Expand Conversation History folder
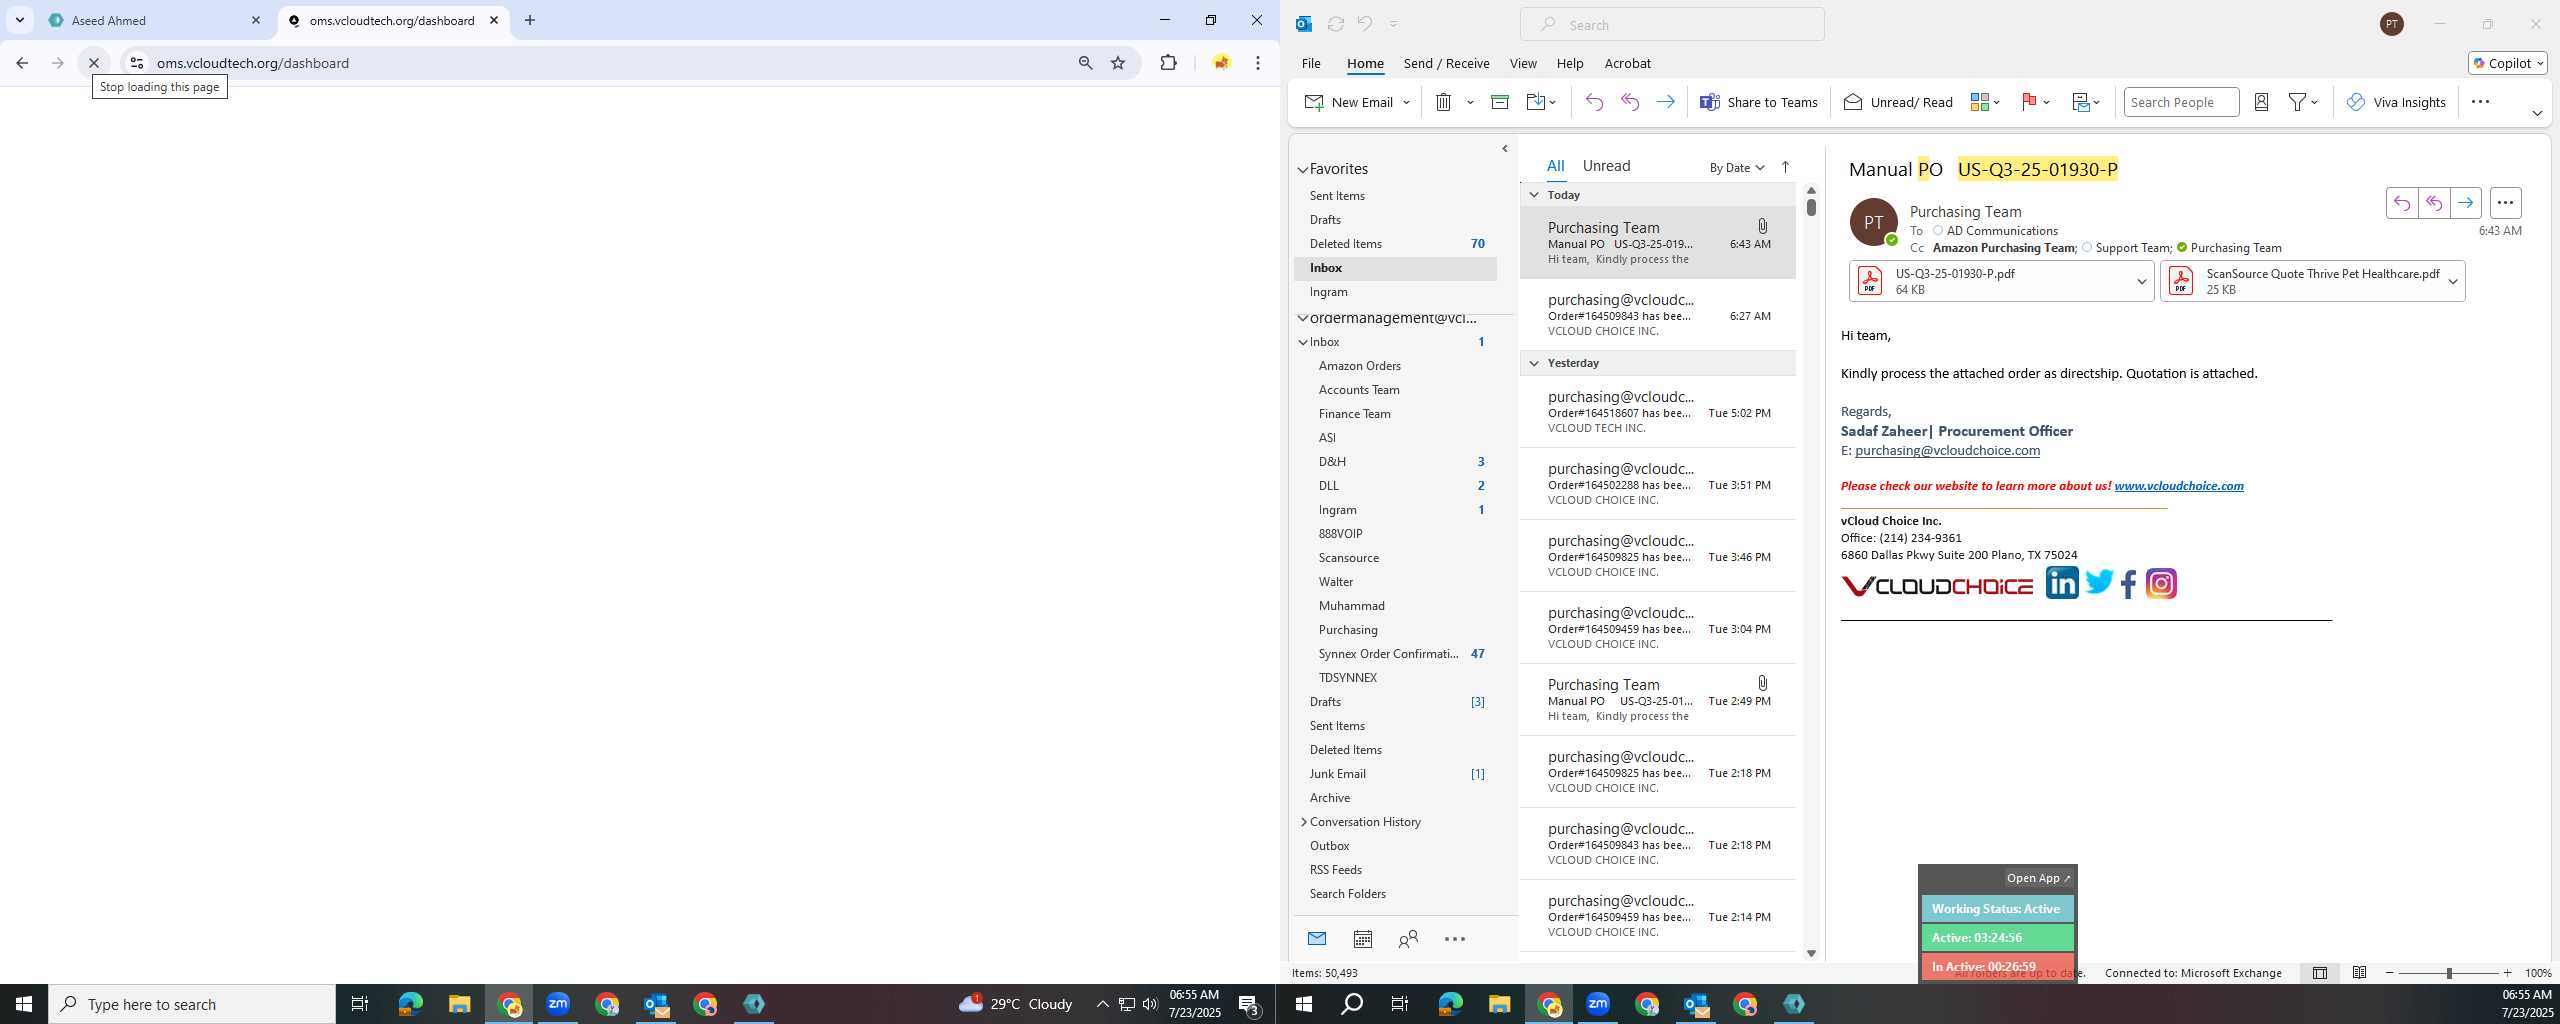 point(1304,822)
